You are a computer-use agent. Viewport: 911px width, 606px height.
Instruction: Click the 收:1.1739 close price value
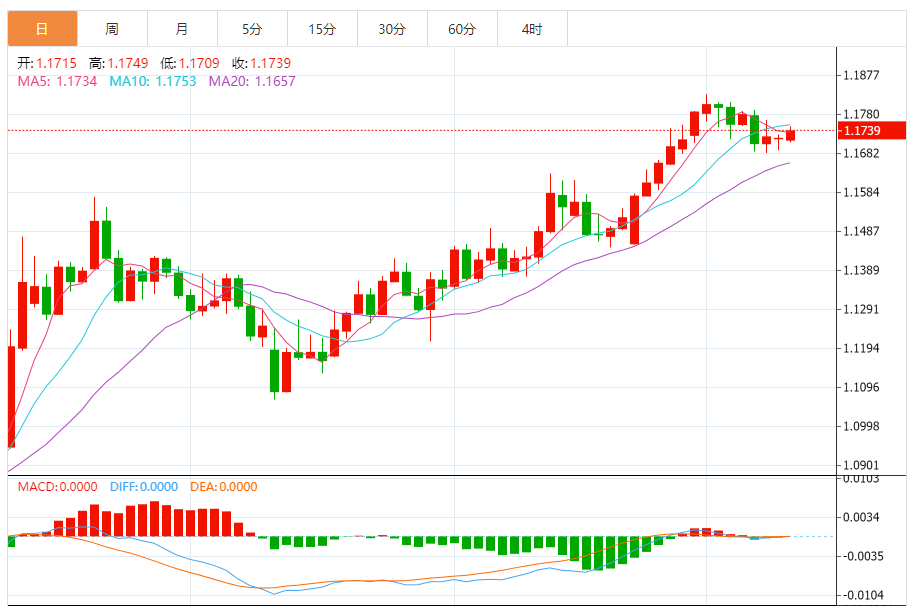261,63
